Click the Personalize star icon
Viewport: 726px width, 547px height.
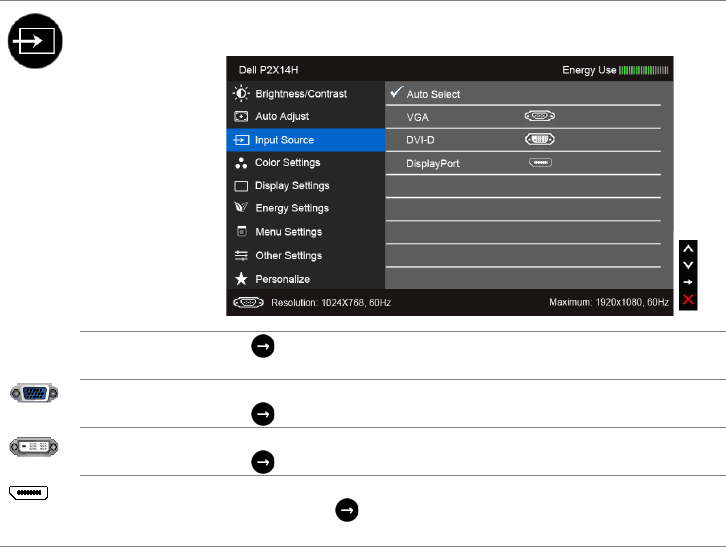click(x=241, y=278)
